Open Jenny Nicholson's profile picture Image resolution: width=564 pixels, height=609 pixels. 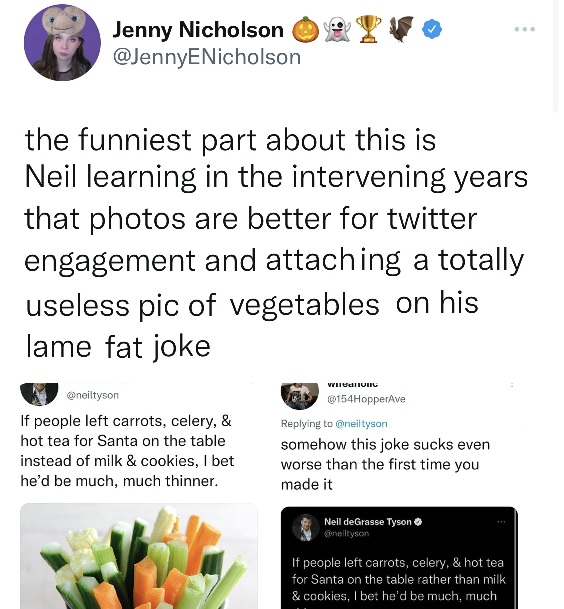[x=62, y=42]
